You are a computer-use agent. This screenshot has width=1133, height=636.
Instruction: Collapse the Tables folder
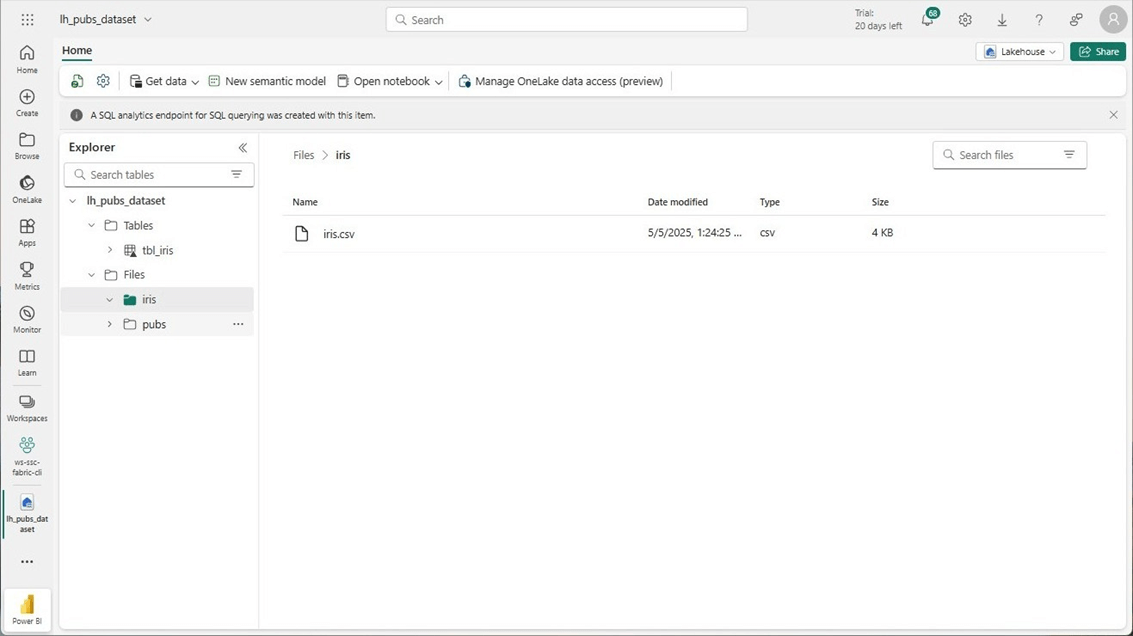(x=91, y=225)
